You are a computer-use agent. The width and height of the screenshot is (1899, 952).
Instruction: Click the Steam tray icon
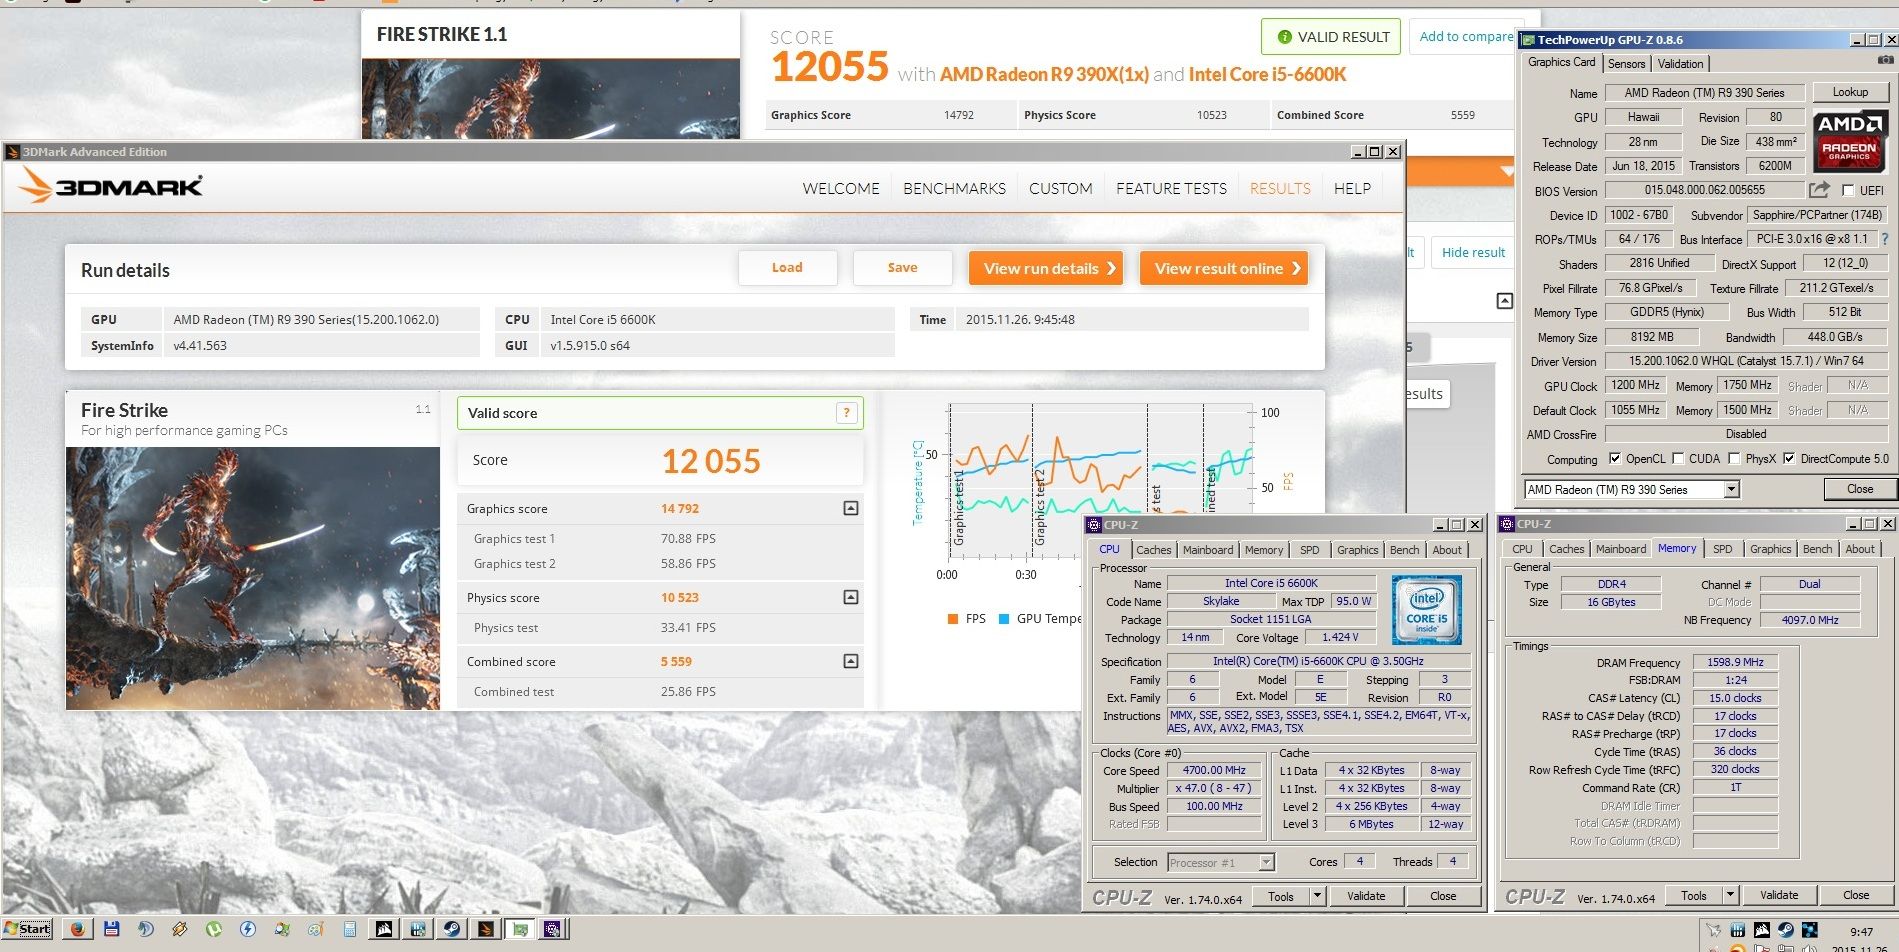tap(1786, 930)
